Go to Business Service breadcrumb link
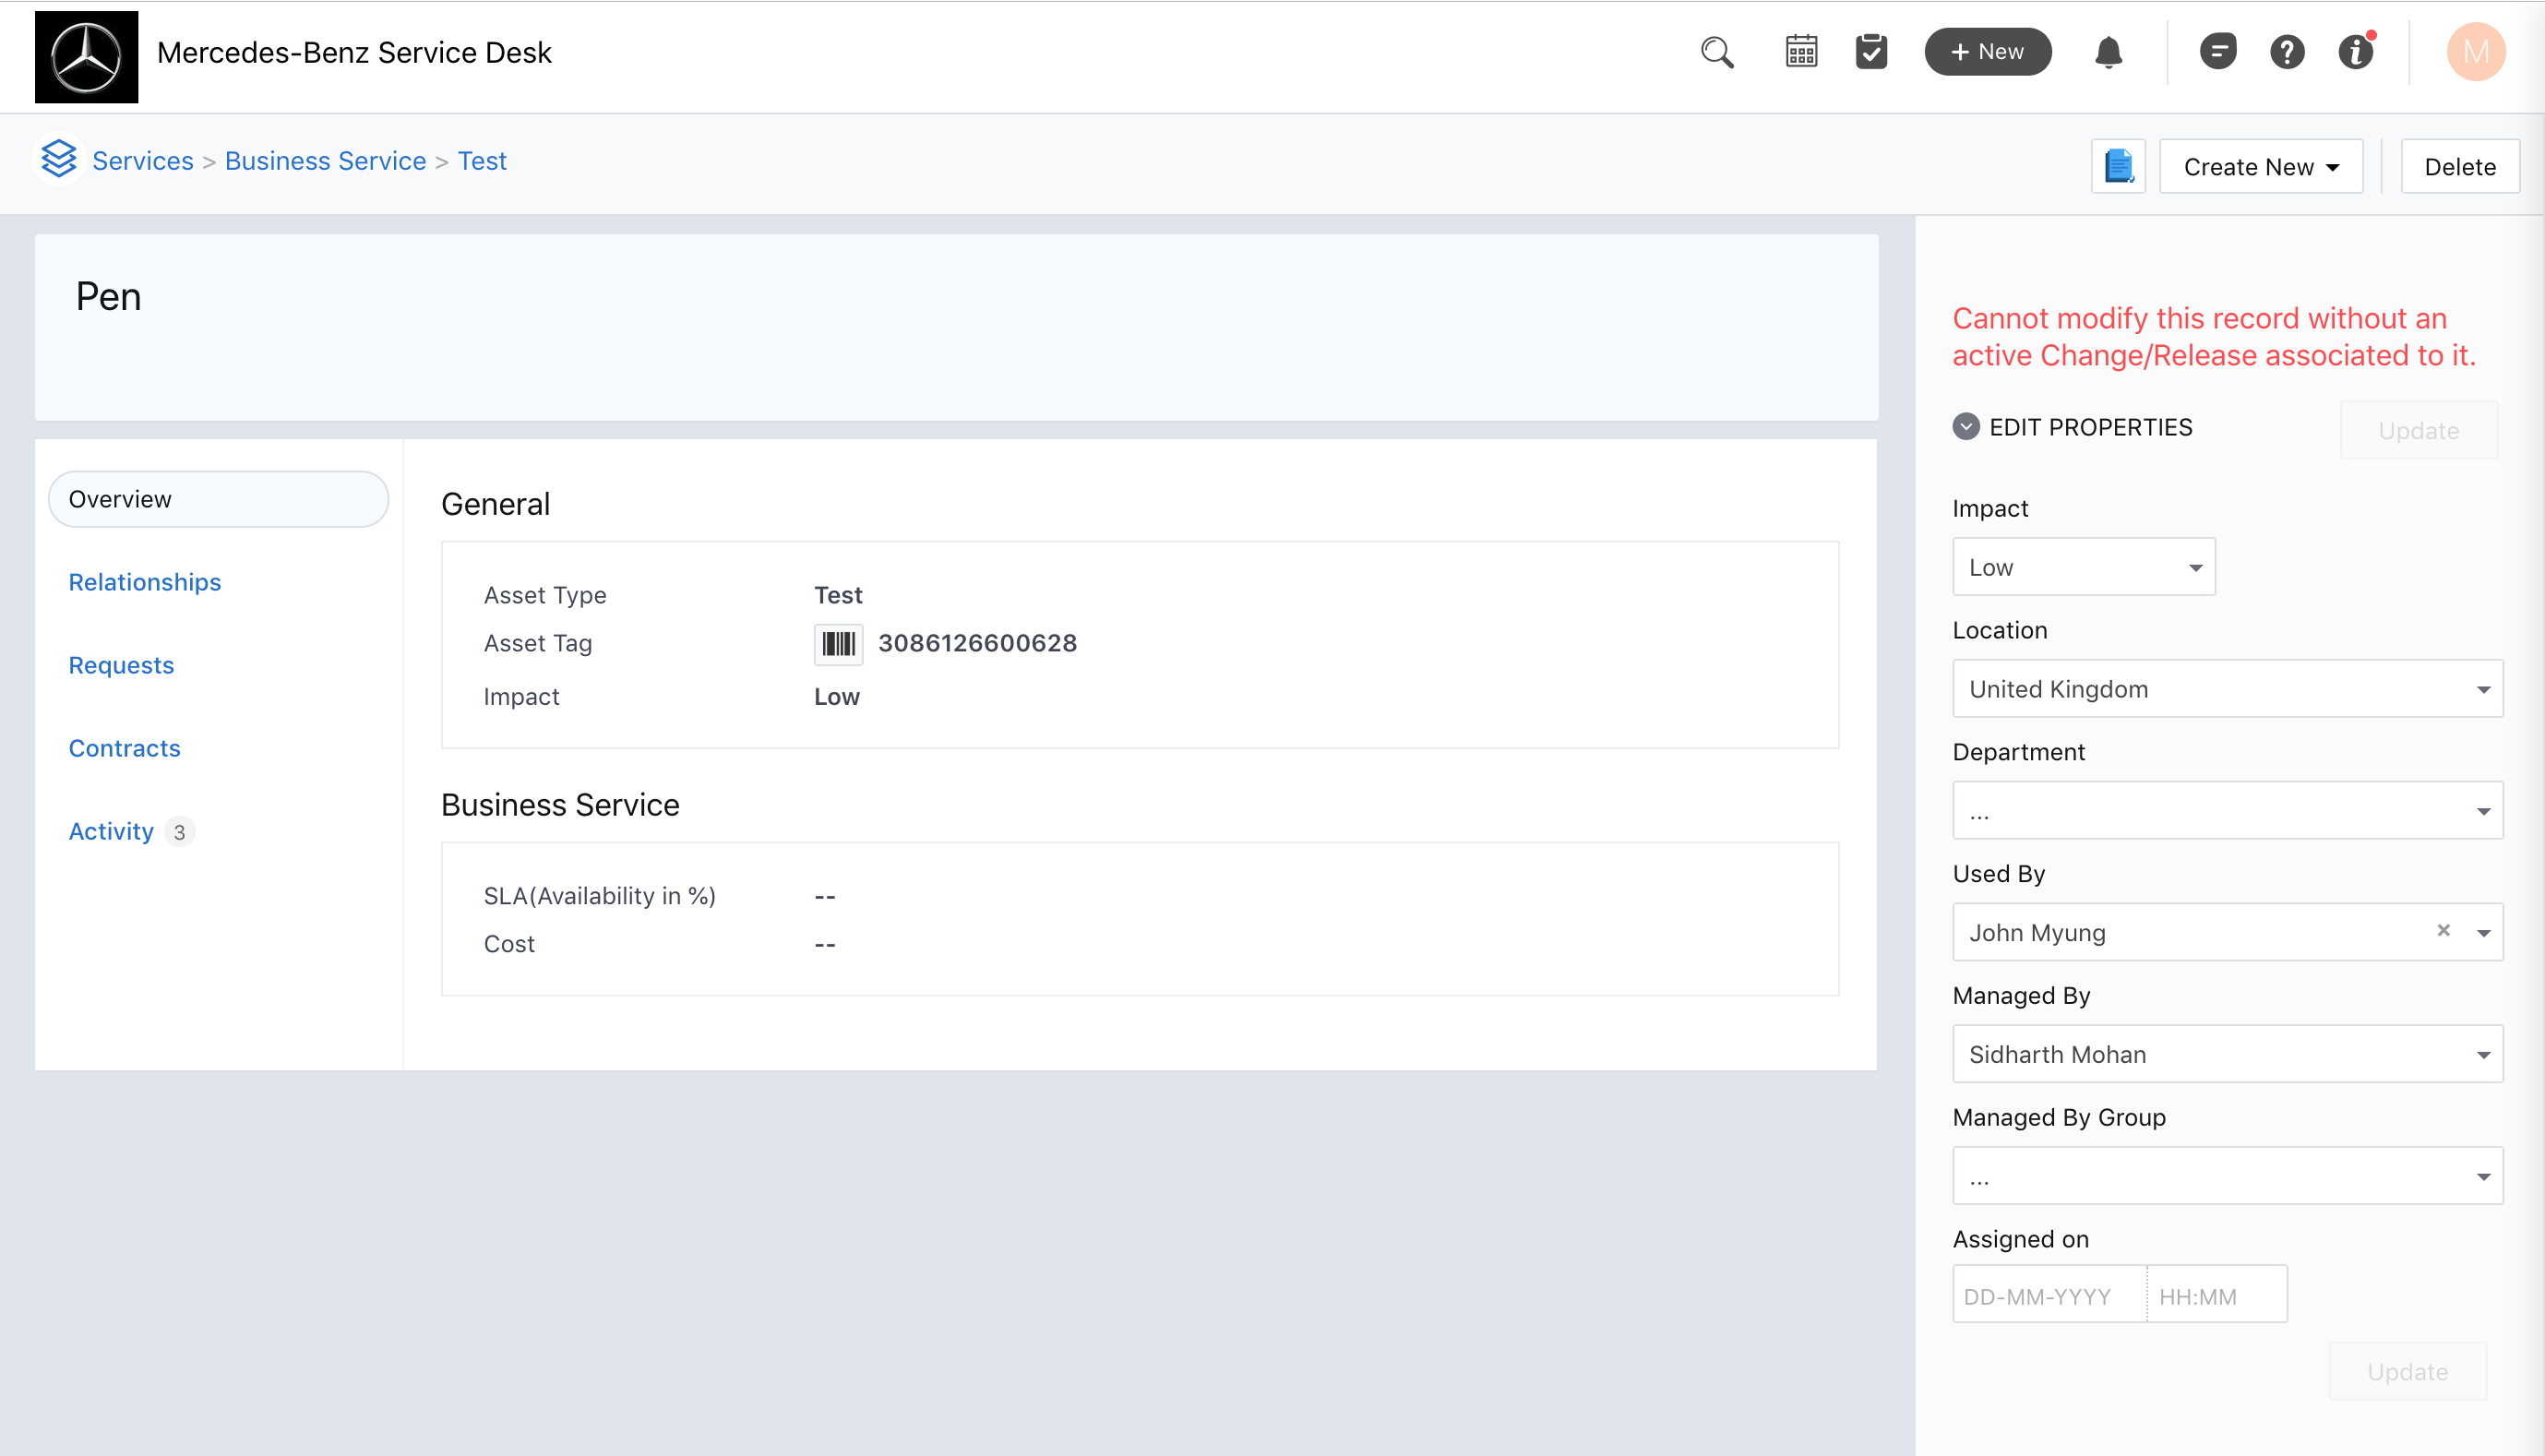2545x1456 pixels. tap(325, 161)
